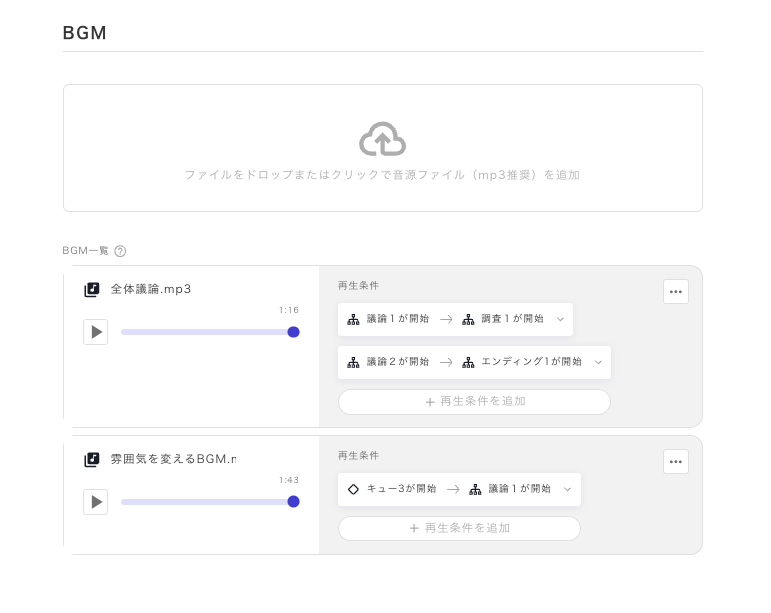Expand the 議論２が開始 → エンディング1が開始 condition dropdown

click(x=598, y=362)
